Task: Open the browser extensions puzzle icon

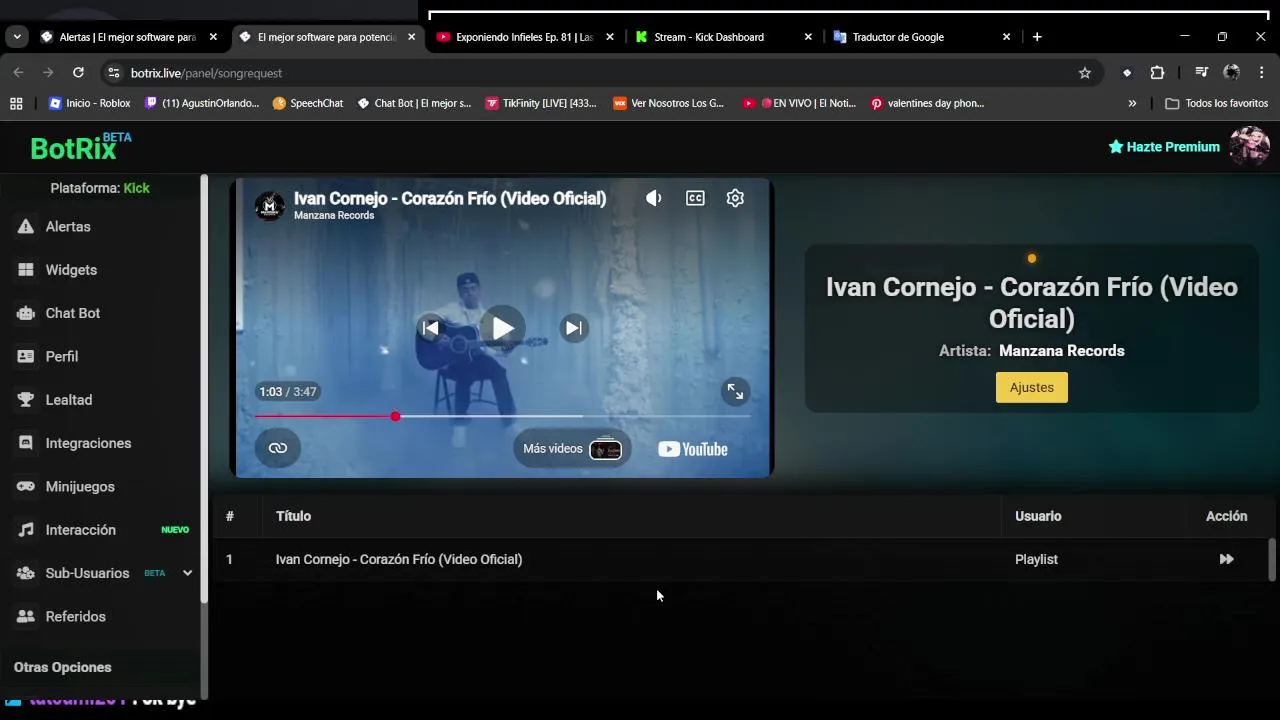Action: [x=1157, y=73]
